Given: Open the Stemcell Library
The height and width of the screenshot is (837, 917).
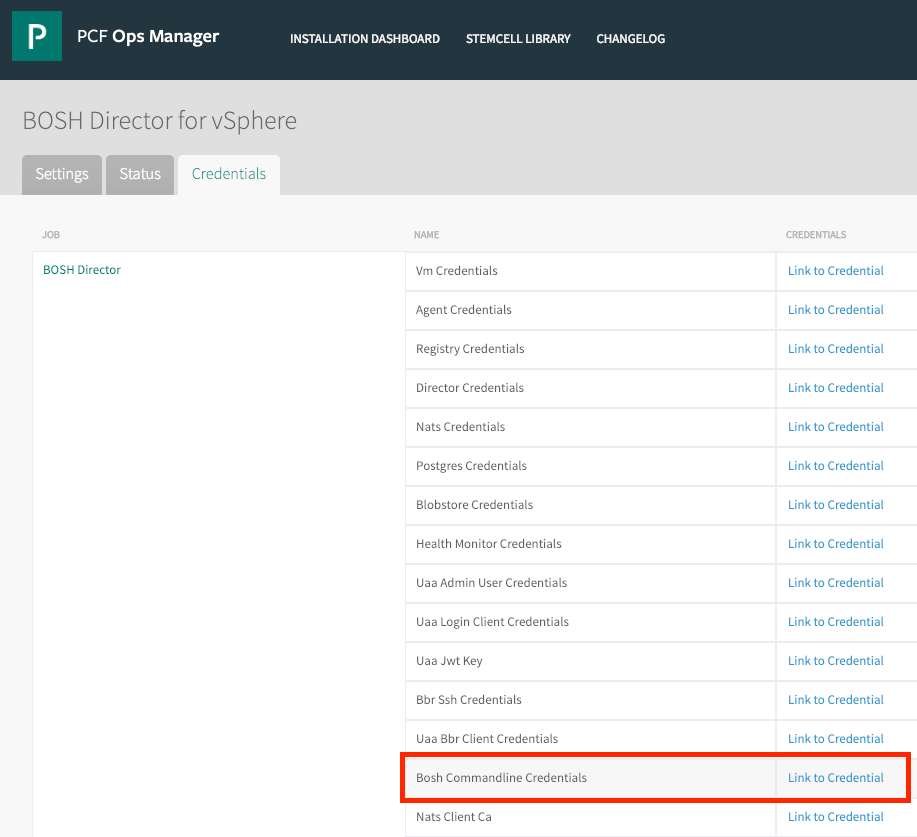Looking at the screenshot, I should (517, 39).
